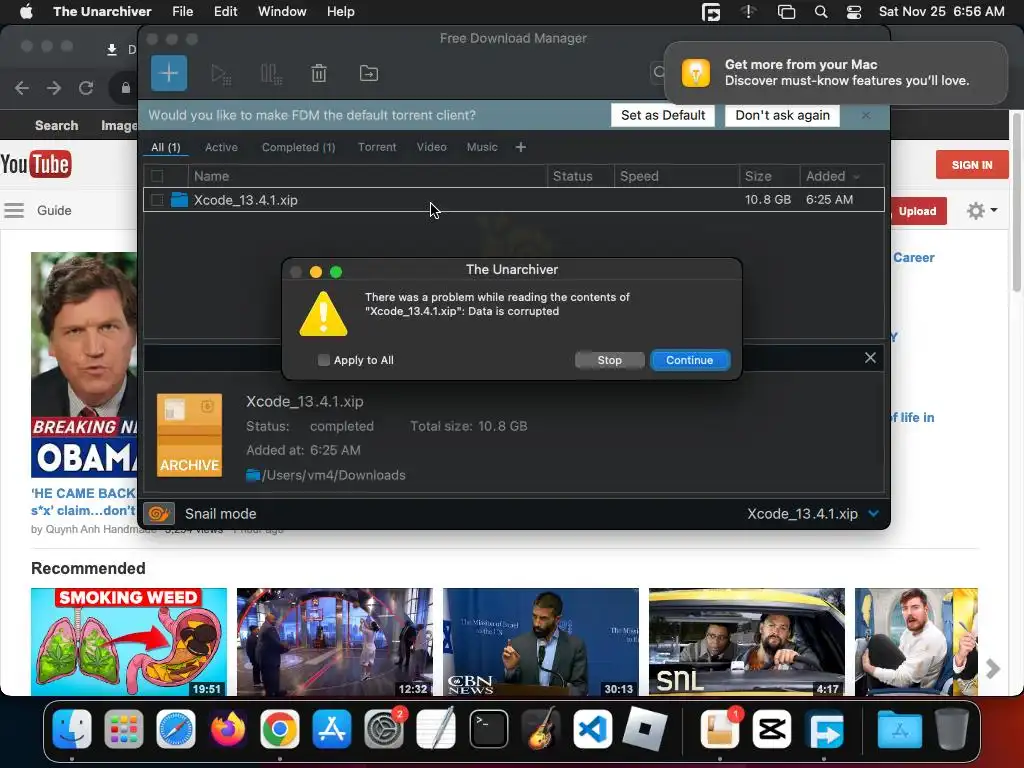
Task: Click the YouTube Upload button
Action: pyautogui.click(x=917, y=211)
